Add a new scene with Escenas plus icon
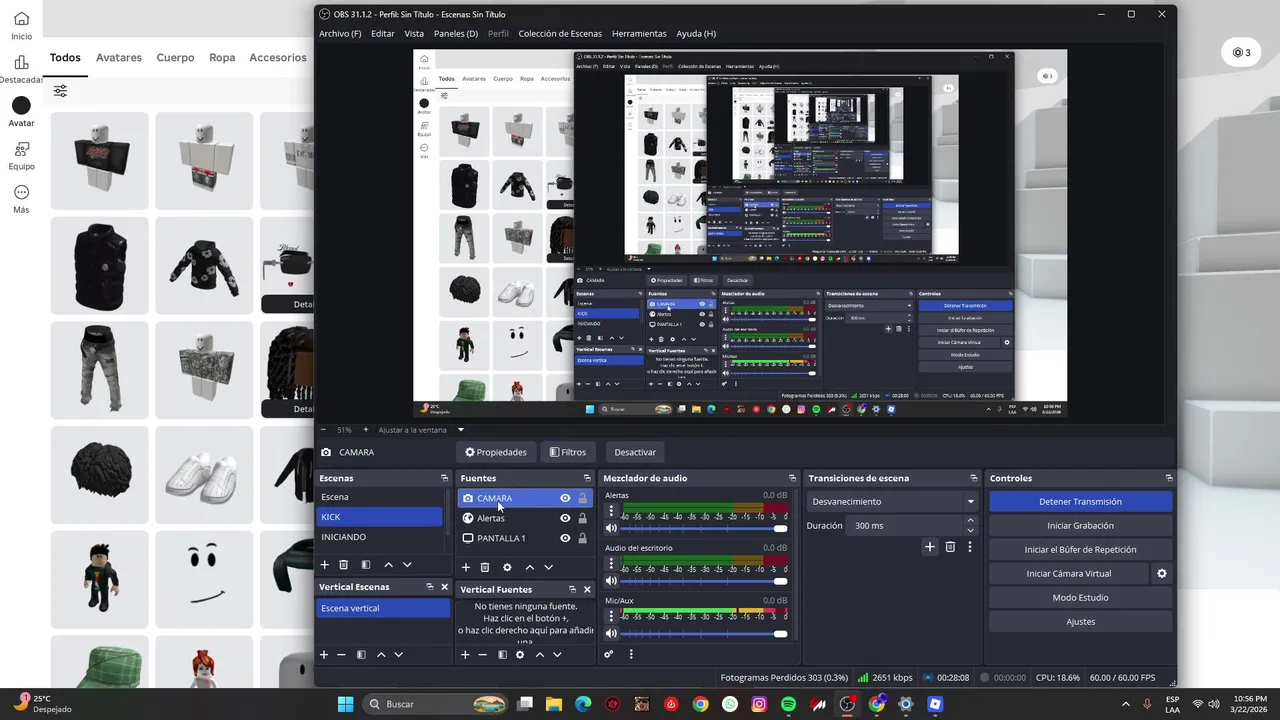 point(324,565)
